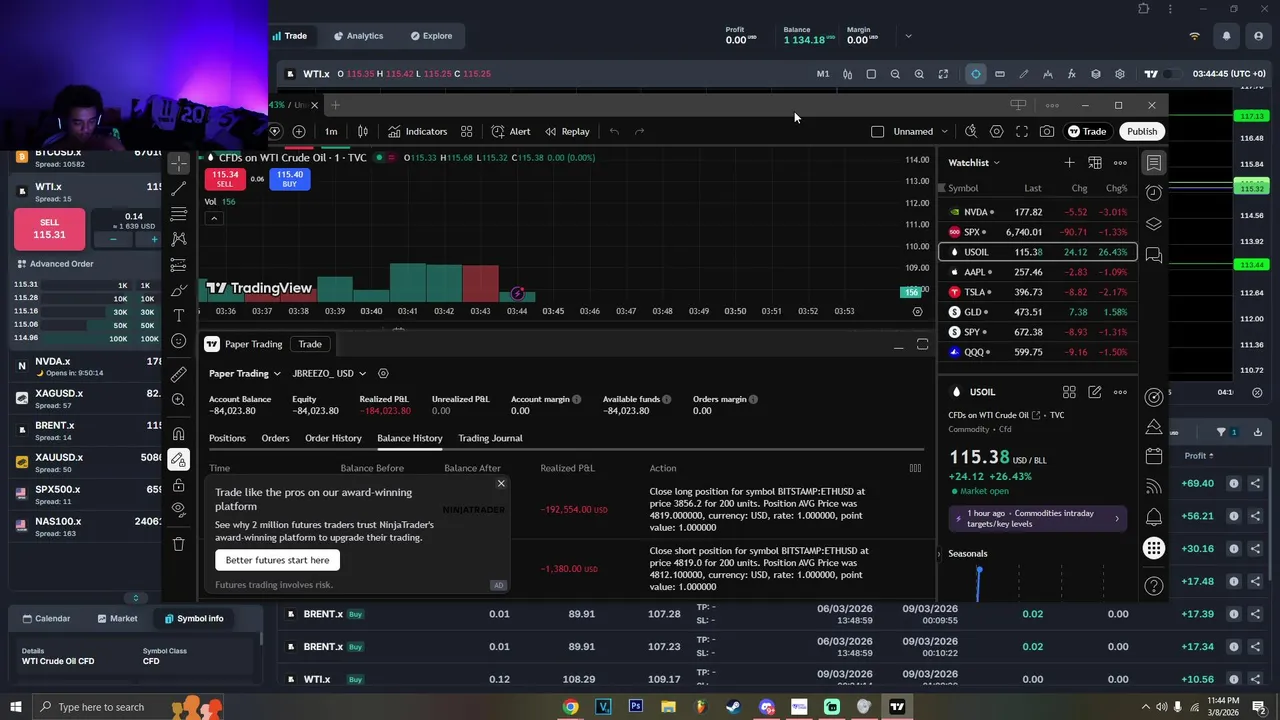1280x720 pixels.
Task: Expand the Watchlist dropdown title
Action: [973, 162]
